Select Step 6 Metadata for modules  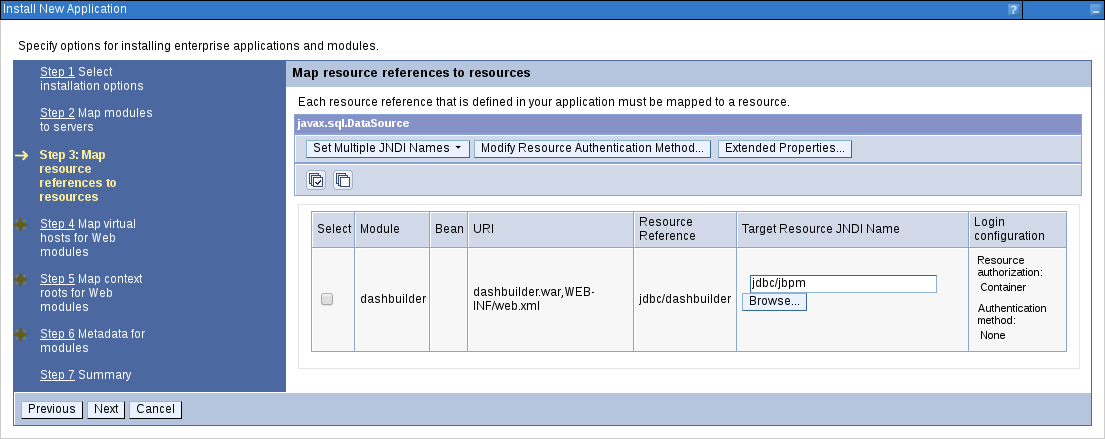pos(57,334)
